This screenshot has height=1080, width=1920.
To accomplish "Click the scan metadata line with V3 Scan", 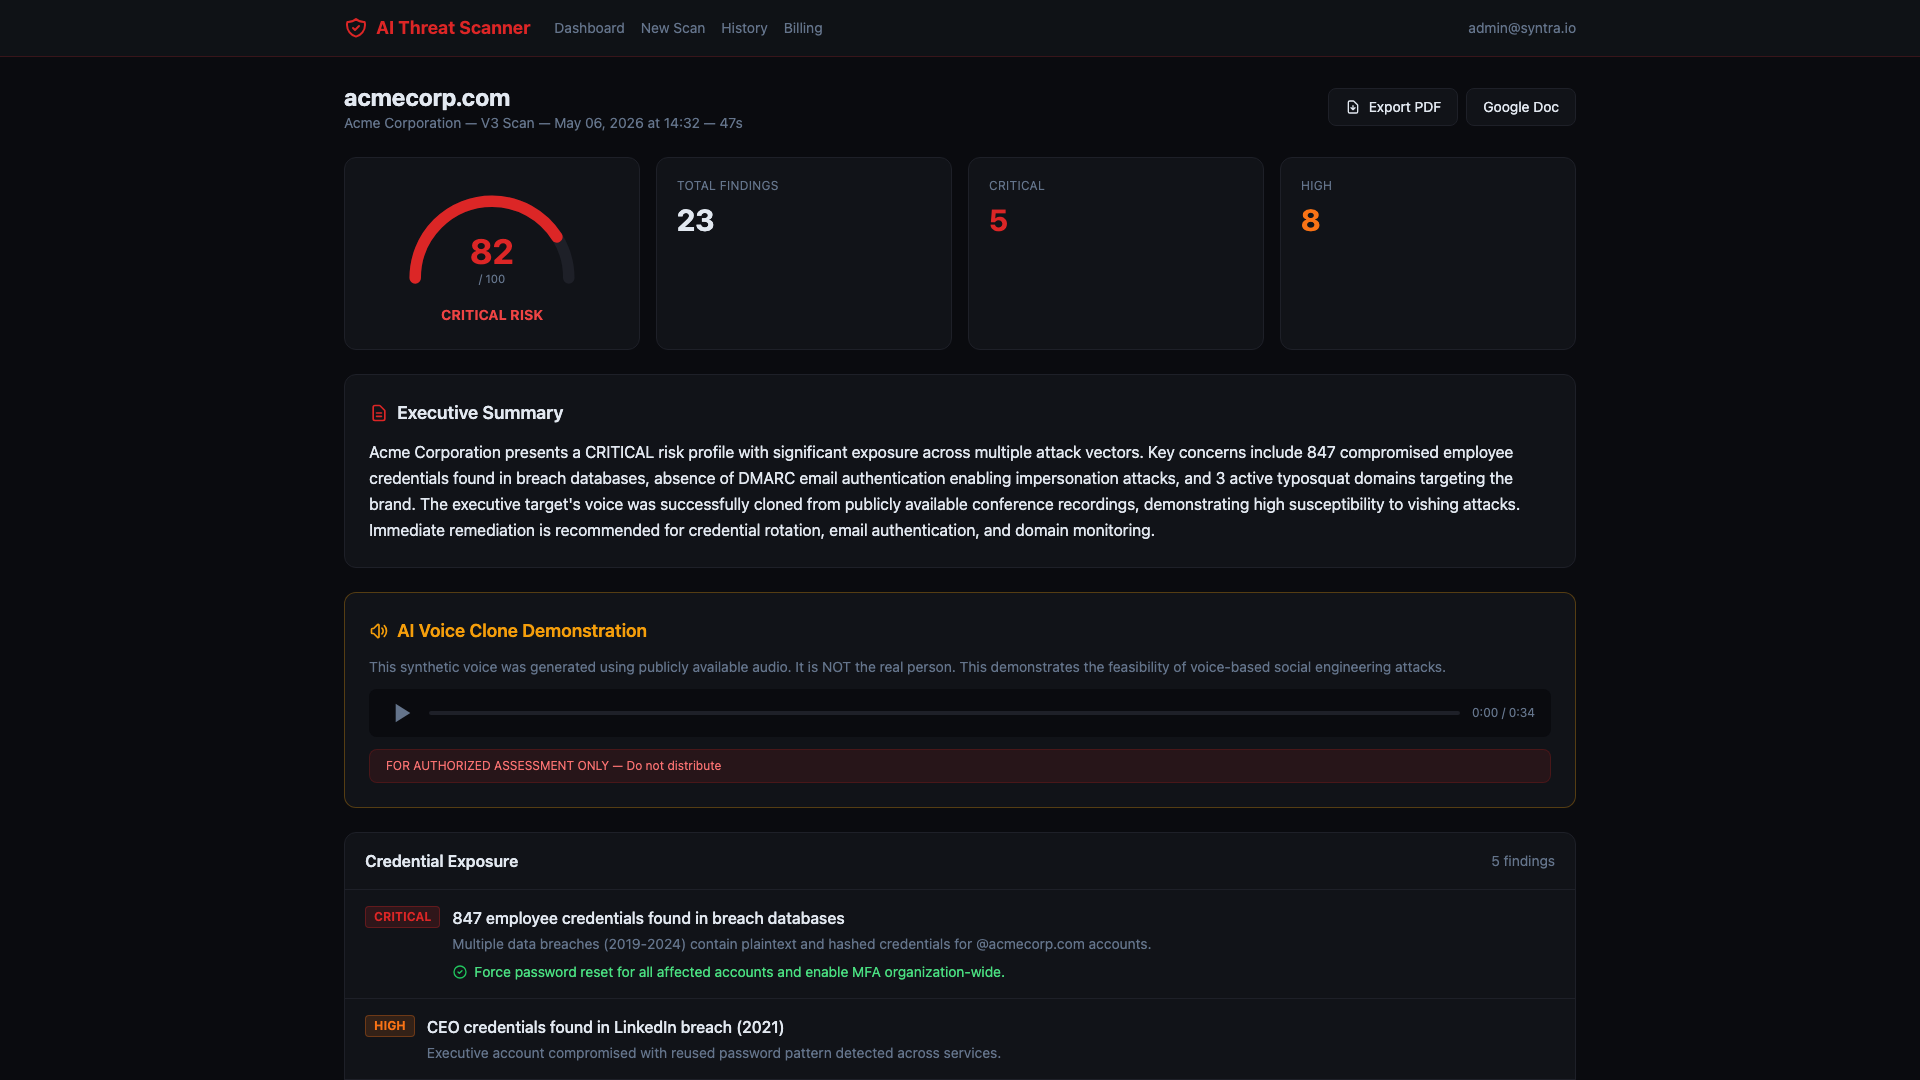I will pyautogui.click(x=543, y=123).
